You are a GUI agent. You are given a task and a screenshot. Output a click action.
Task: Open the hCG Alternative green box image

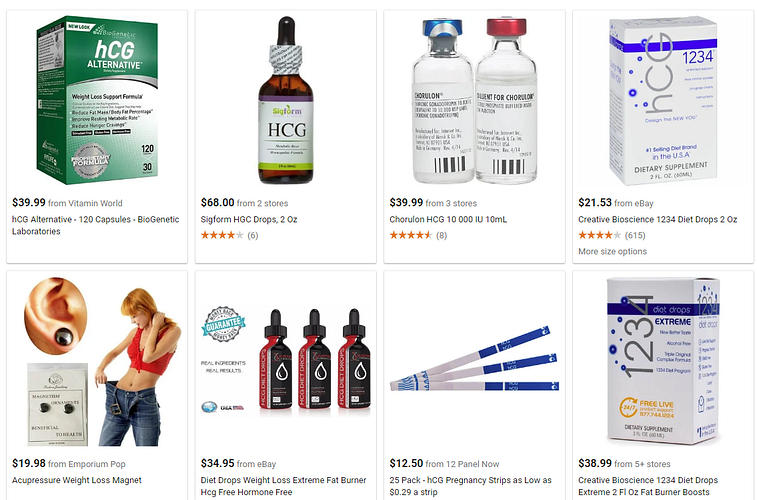pyautogui.click(x=97, y=100)
